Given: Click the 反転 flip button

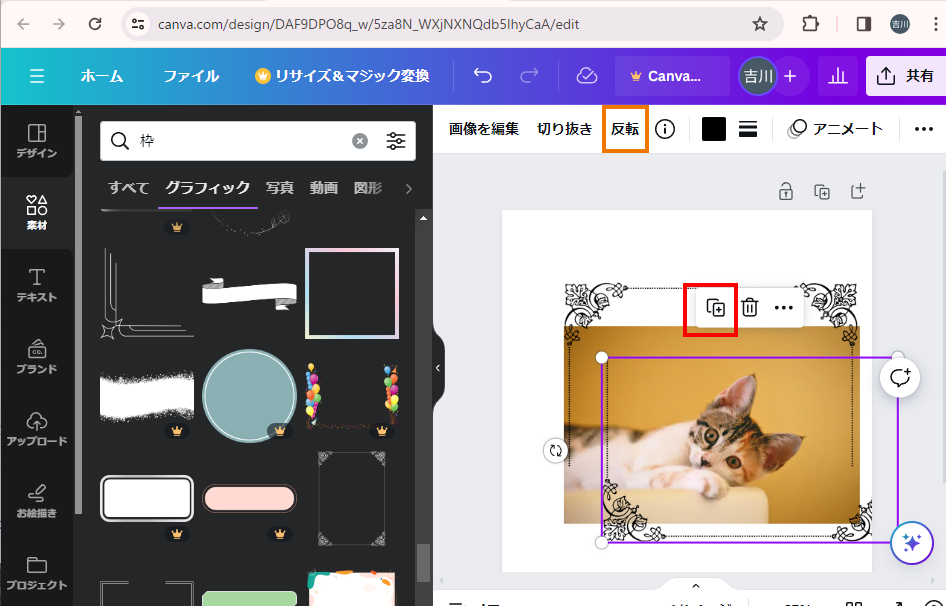Looking at the screenshot, I should coord(625,129).
